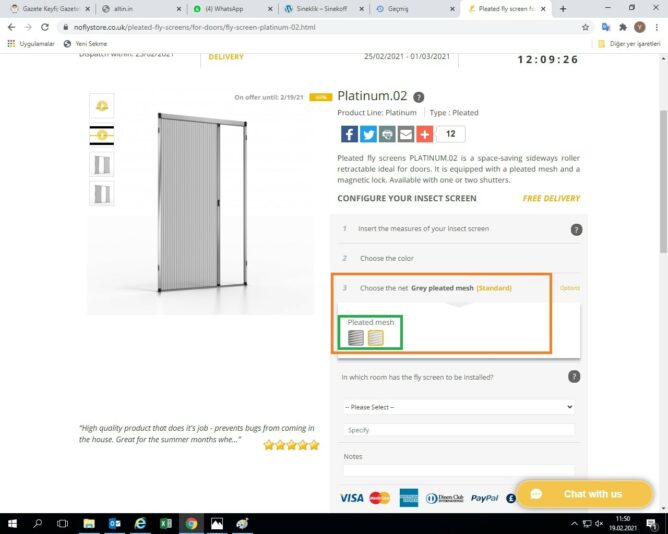Click the print share icon
Image resolution: width=668 pixels, height=534 pixels.
coord(387,134)
